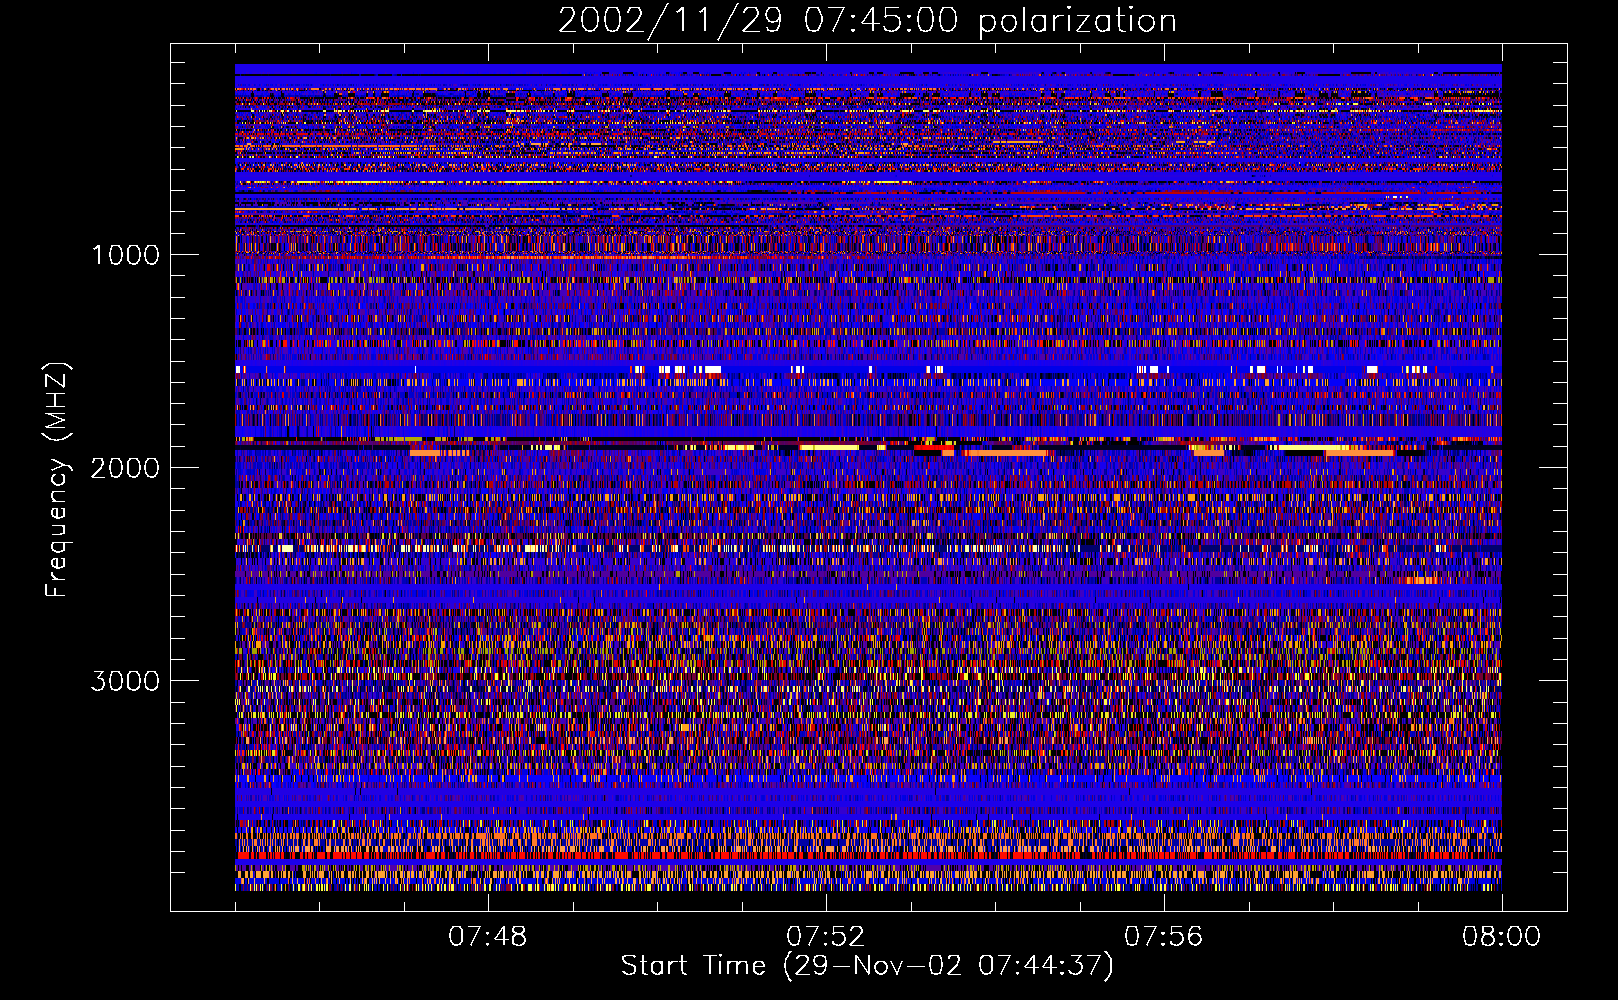Click the 07:48 time tick label

tap(487, 937)
